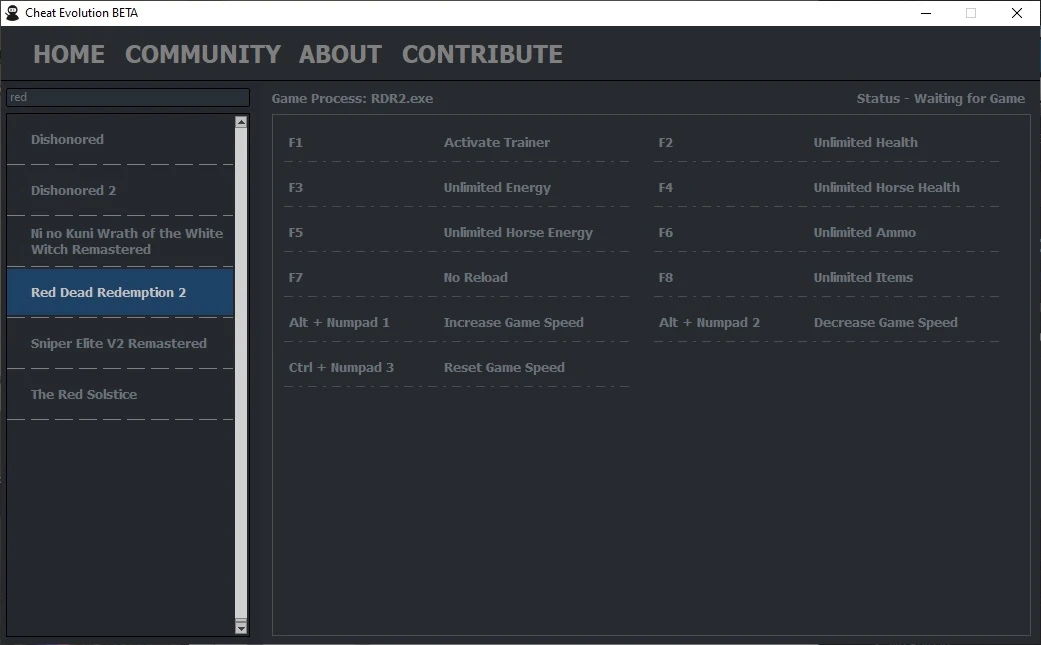Click the 'Decrease Game Speed' cheat
This screenshot has width=1041, height=645.
886,322
